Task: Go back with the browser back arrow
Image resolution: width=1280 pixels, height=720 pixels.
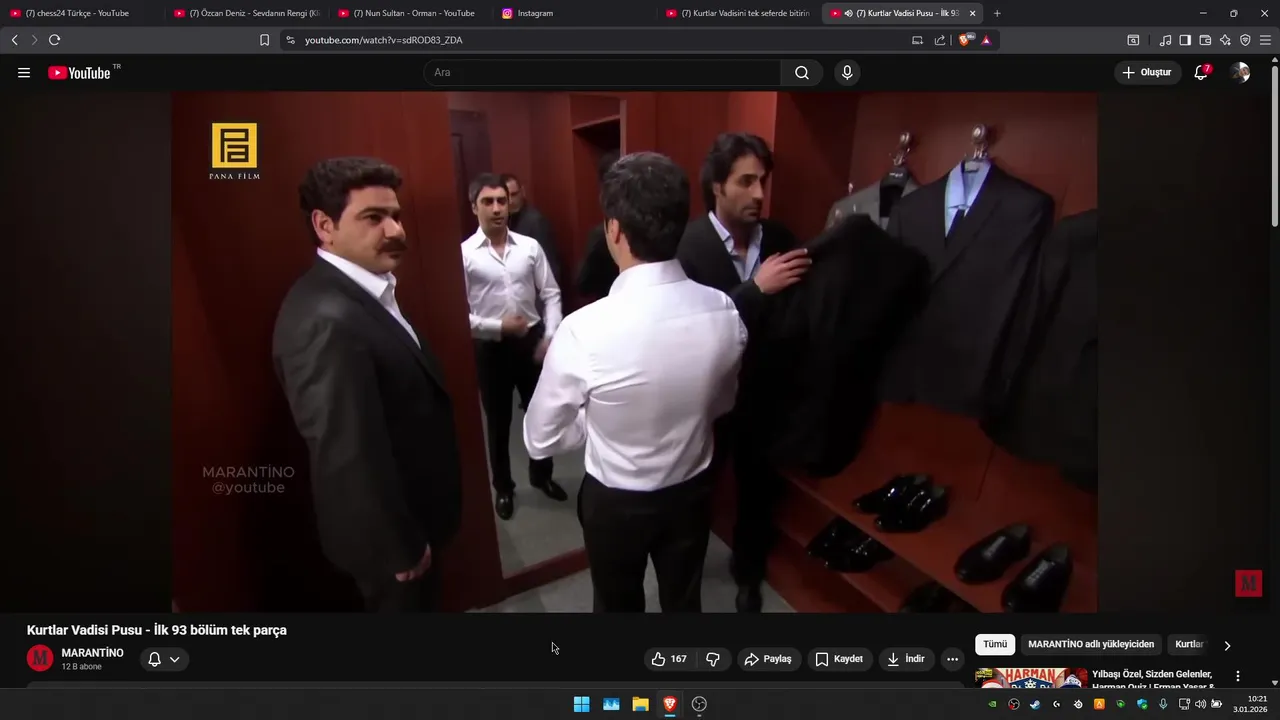Action: (14, 40)
